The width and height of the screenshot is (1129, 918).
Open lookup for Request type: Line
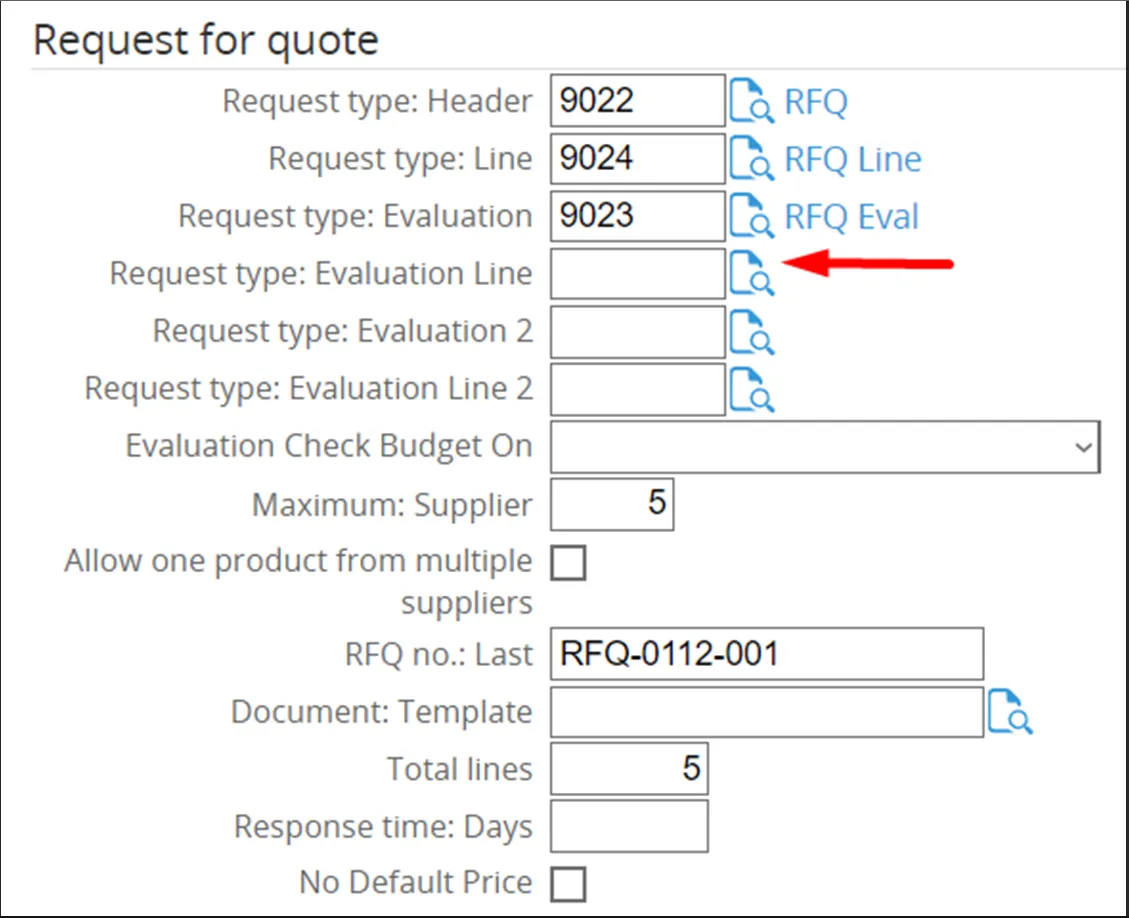751,159
